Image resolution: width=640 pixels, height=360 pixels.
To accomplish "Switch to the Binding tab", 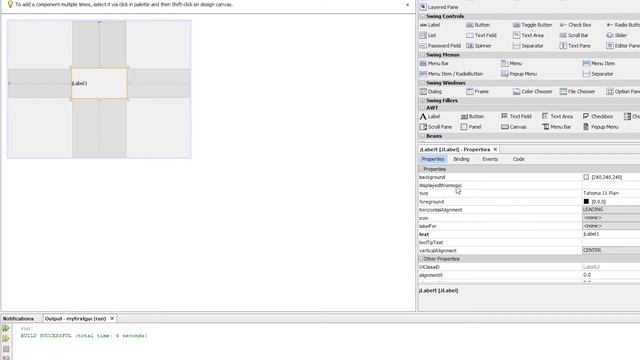I will (x=461, y=159).
